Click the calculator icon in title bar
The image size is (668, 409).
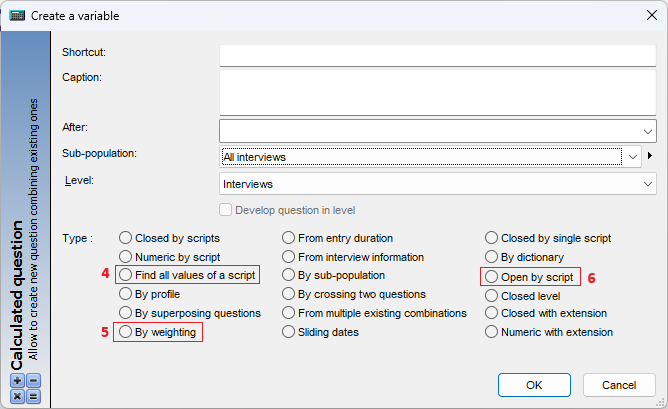tap(17, 16)
